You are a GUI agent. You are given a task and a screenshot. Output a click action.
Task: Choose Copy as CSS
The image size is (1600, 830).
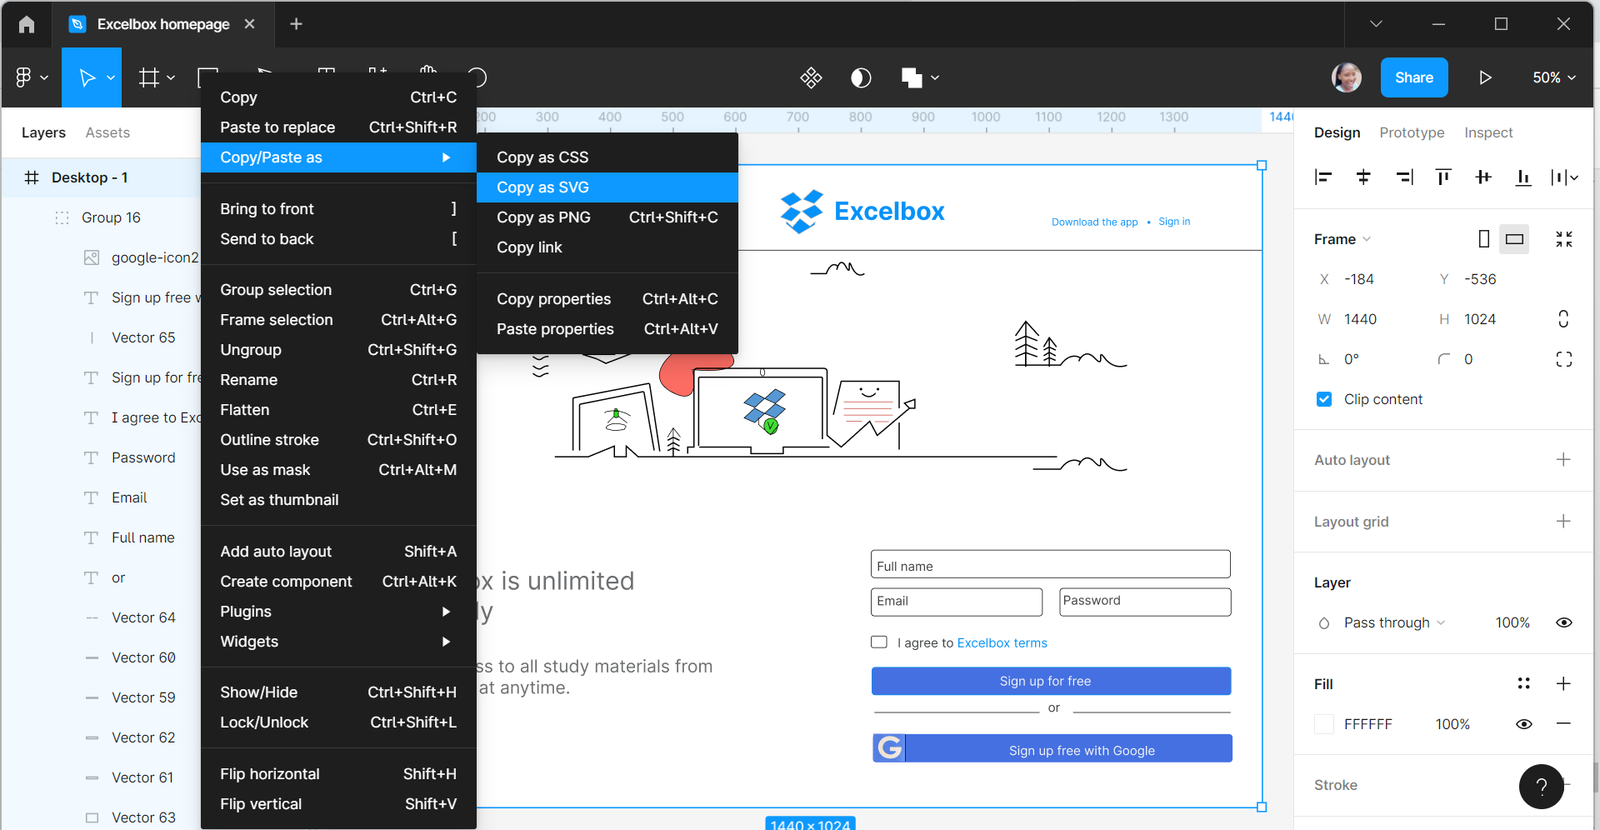pos(607,157)
